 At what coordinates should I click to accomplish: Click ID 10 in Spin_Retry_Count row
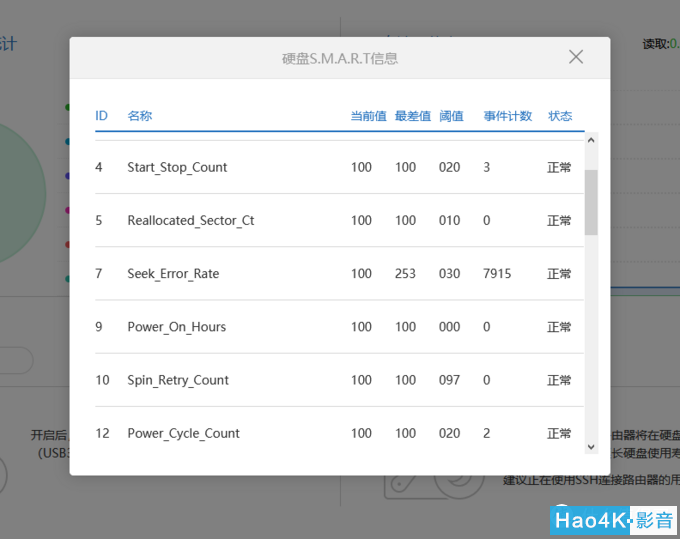102,380
